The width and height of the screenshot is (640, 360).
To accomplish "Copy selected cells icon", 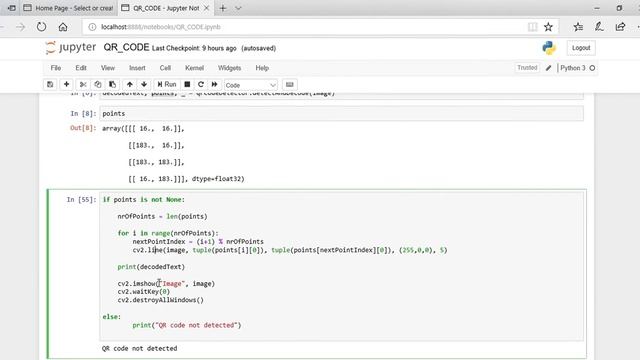I will (98, 84).
